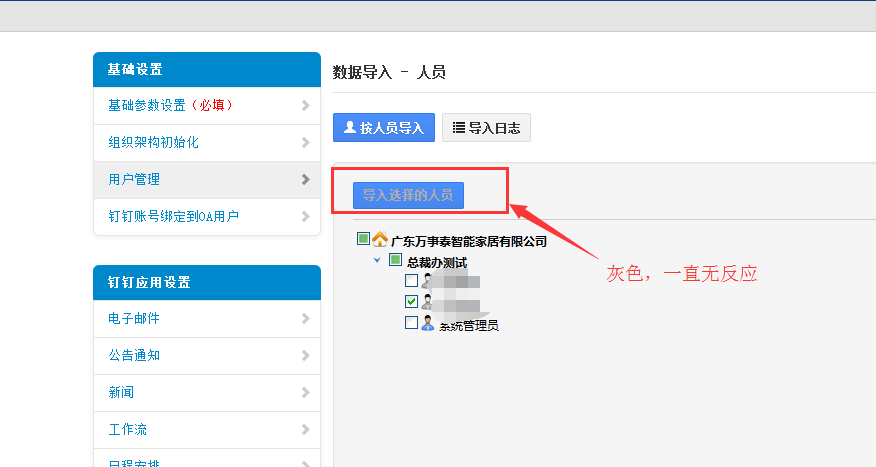The height and width of the screenshot is (467, 876).
Task: Click chevron arrow on 组织架构初始化 row
Action: pyautogui.click(x=306, y=142)
